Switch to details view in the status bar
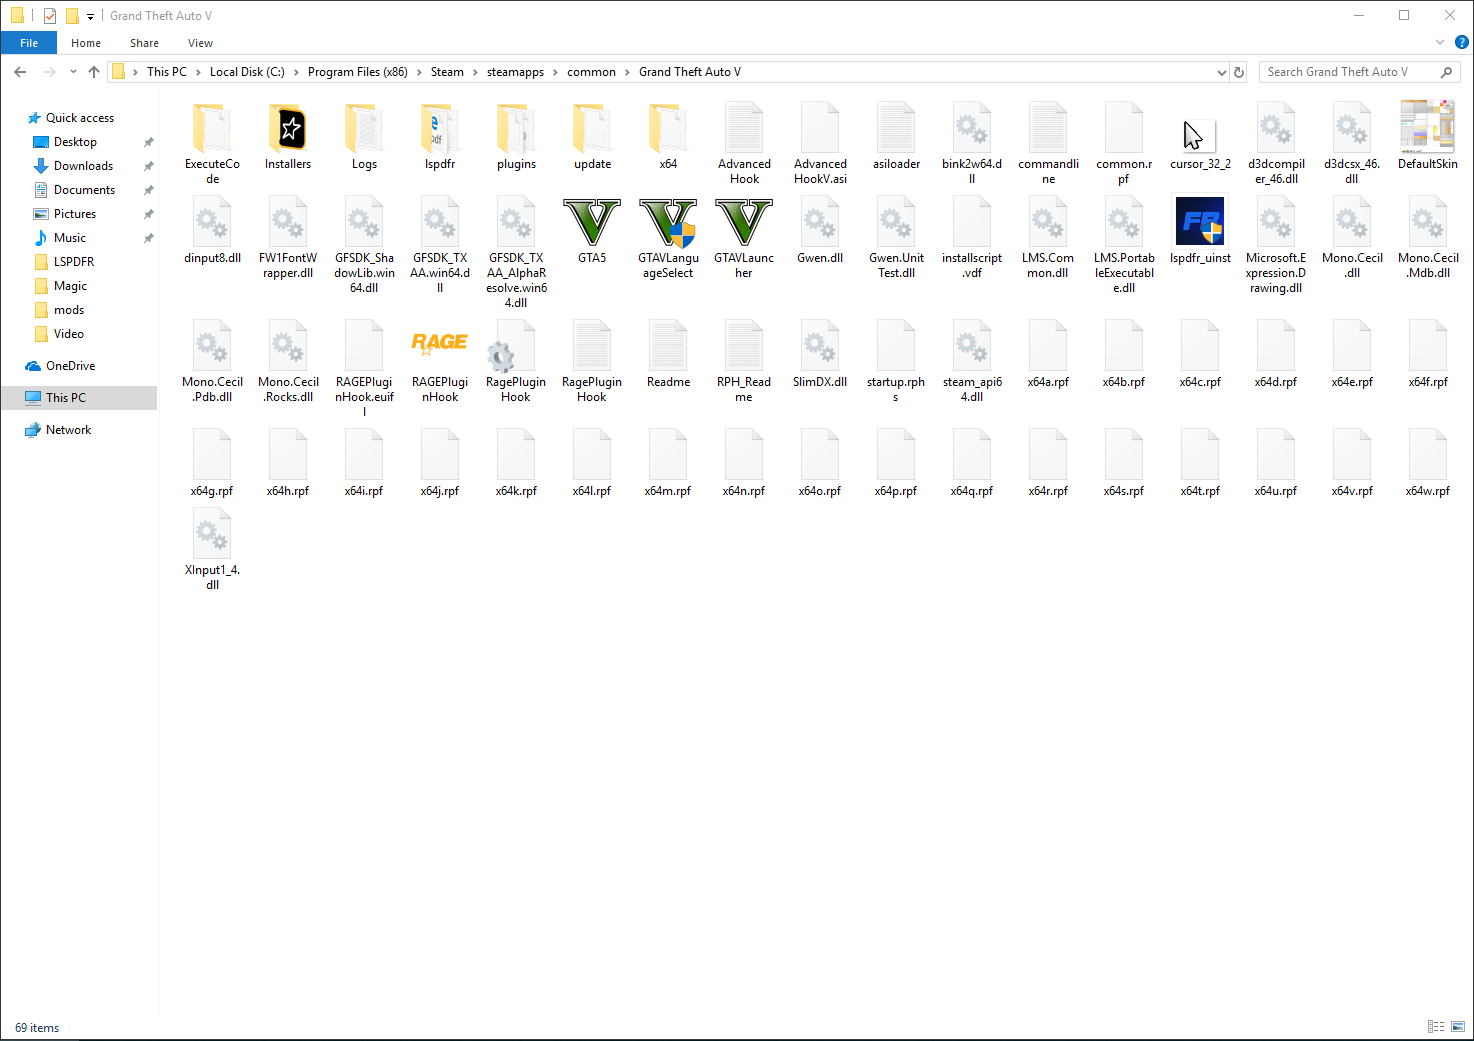Image resolution: width=1474 pixels, height=1041 pixels. pos(1436,1027)
